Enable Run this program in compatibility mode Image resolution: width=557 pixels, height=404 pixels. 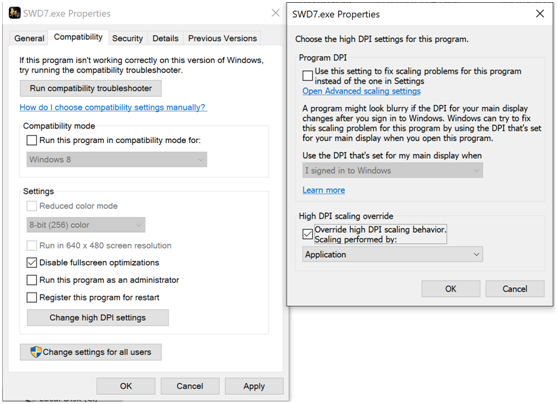[x=32, y=140]
